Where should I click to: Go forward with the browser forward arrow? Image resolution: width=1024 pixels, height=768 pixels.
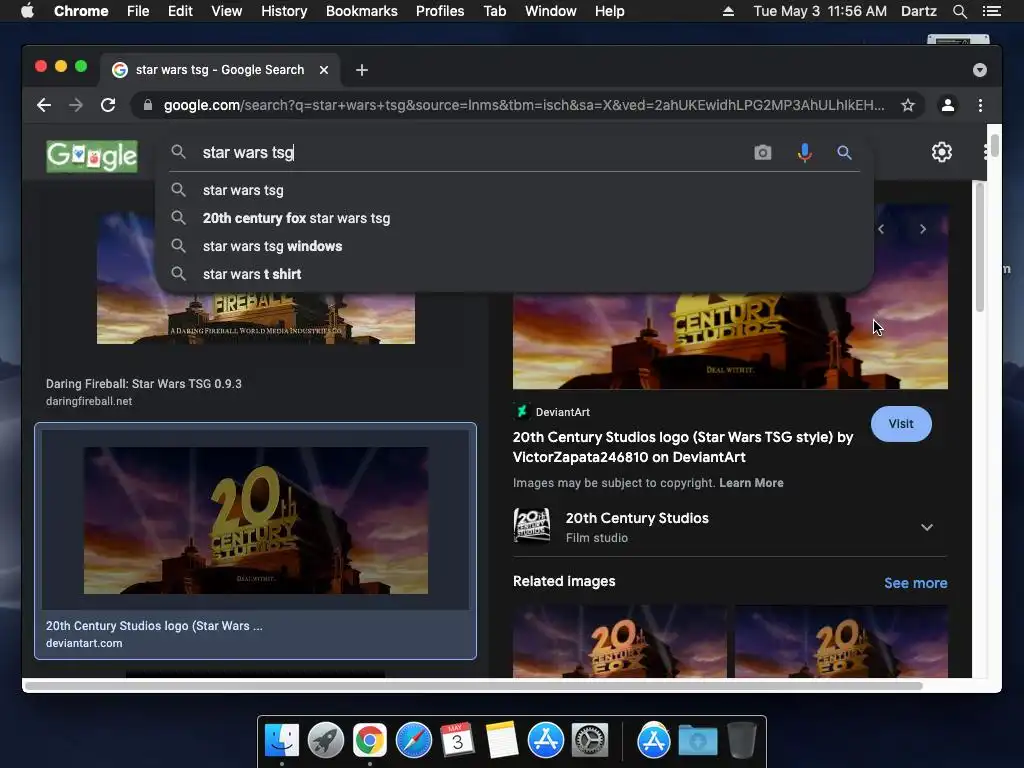click(76, 105)
